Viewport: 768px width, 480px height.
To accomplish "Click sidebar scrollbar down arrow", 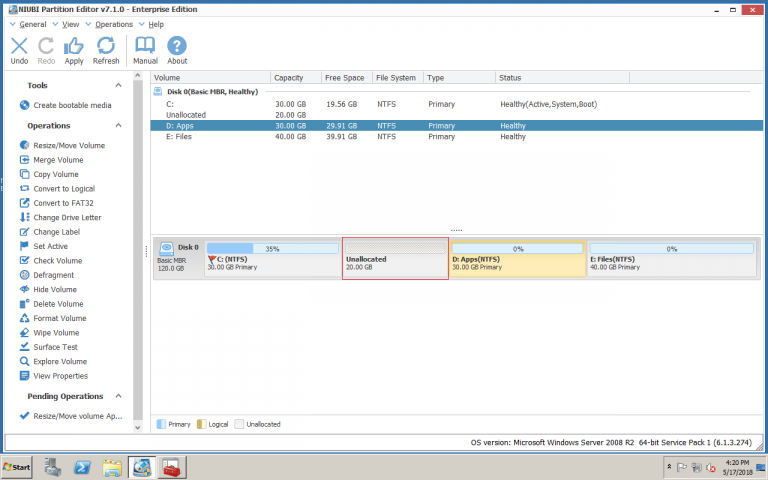I will [138, 428].
